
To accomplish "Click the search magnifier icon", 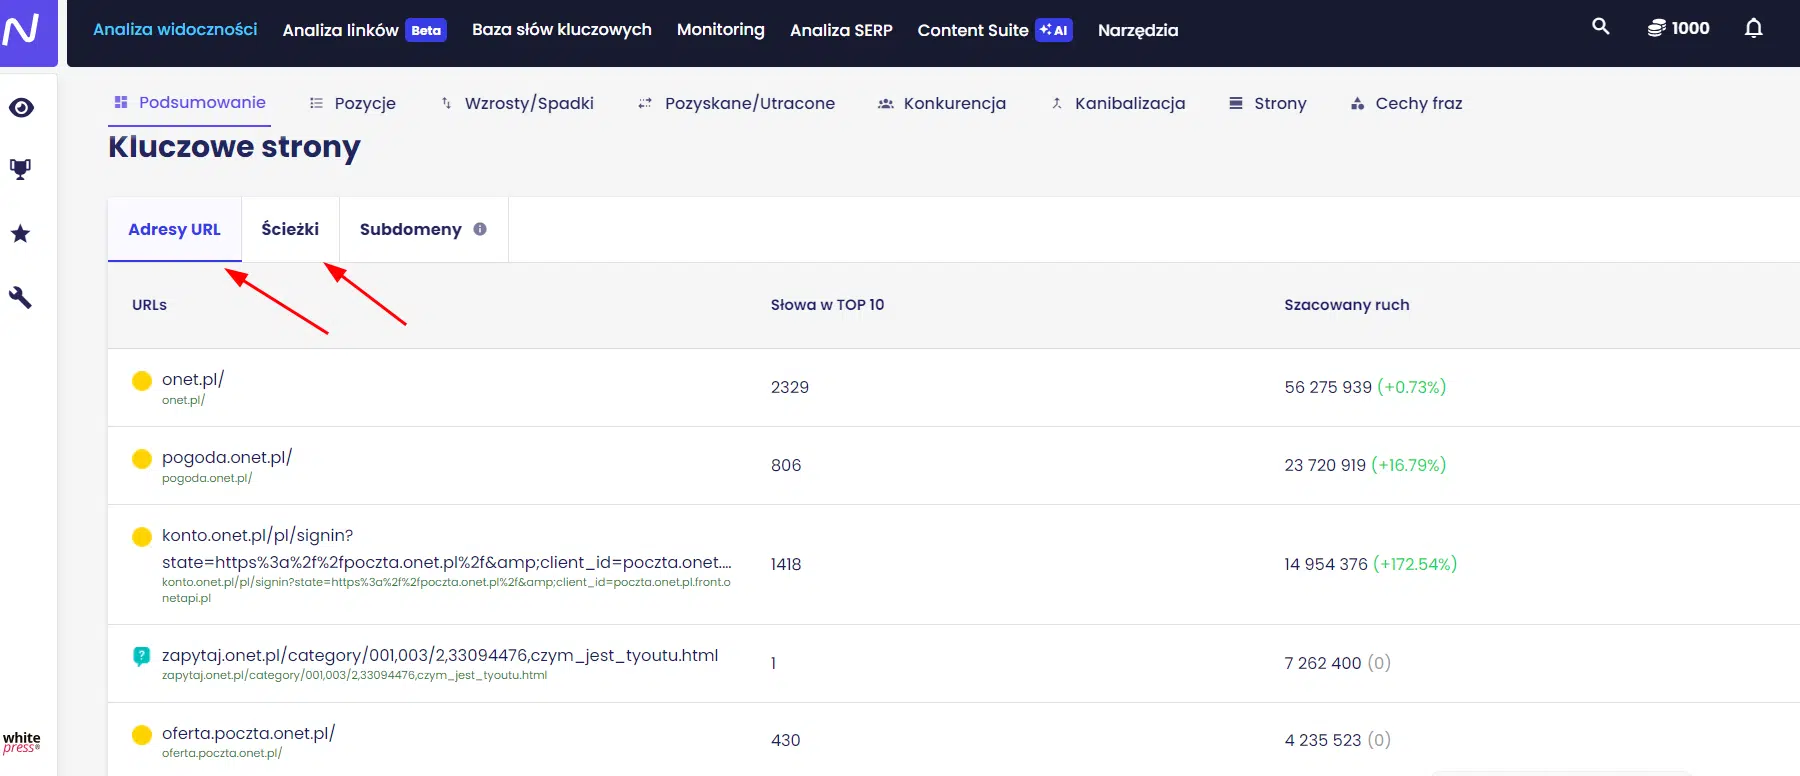I will (1601, 27).
